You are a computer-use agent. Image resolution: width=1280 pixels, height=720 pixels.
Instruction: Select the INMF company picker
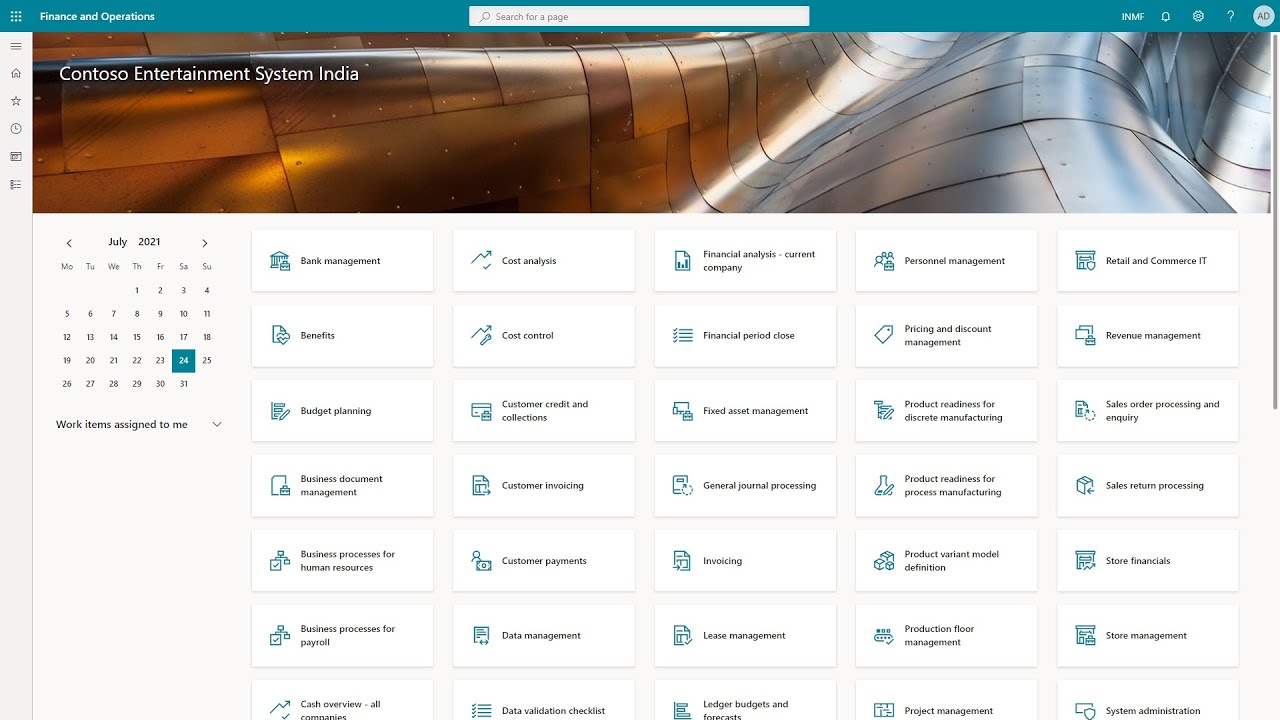click(x=1132, y=17)
